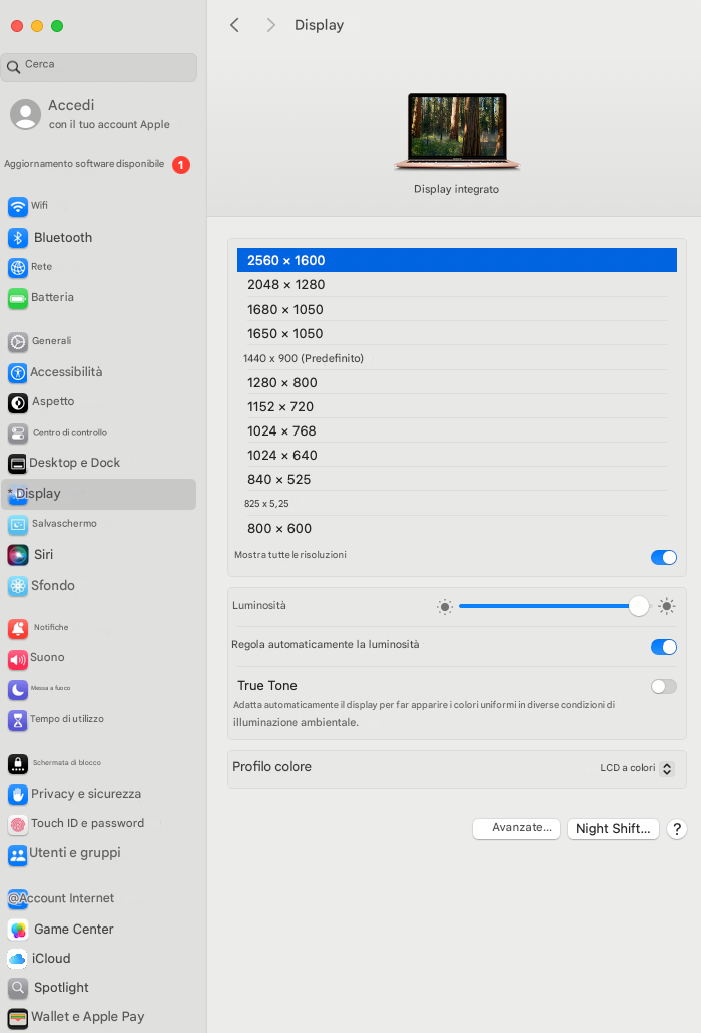Select resolution 1024 × 768
Viewport: 701px width, 1033px height.
(x=457, y=431)
